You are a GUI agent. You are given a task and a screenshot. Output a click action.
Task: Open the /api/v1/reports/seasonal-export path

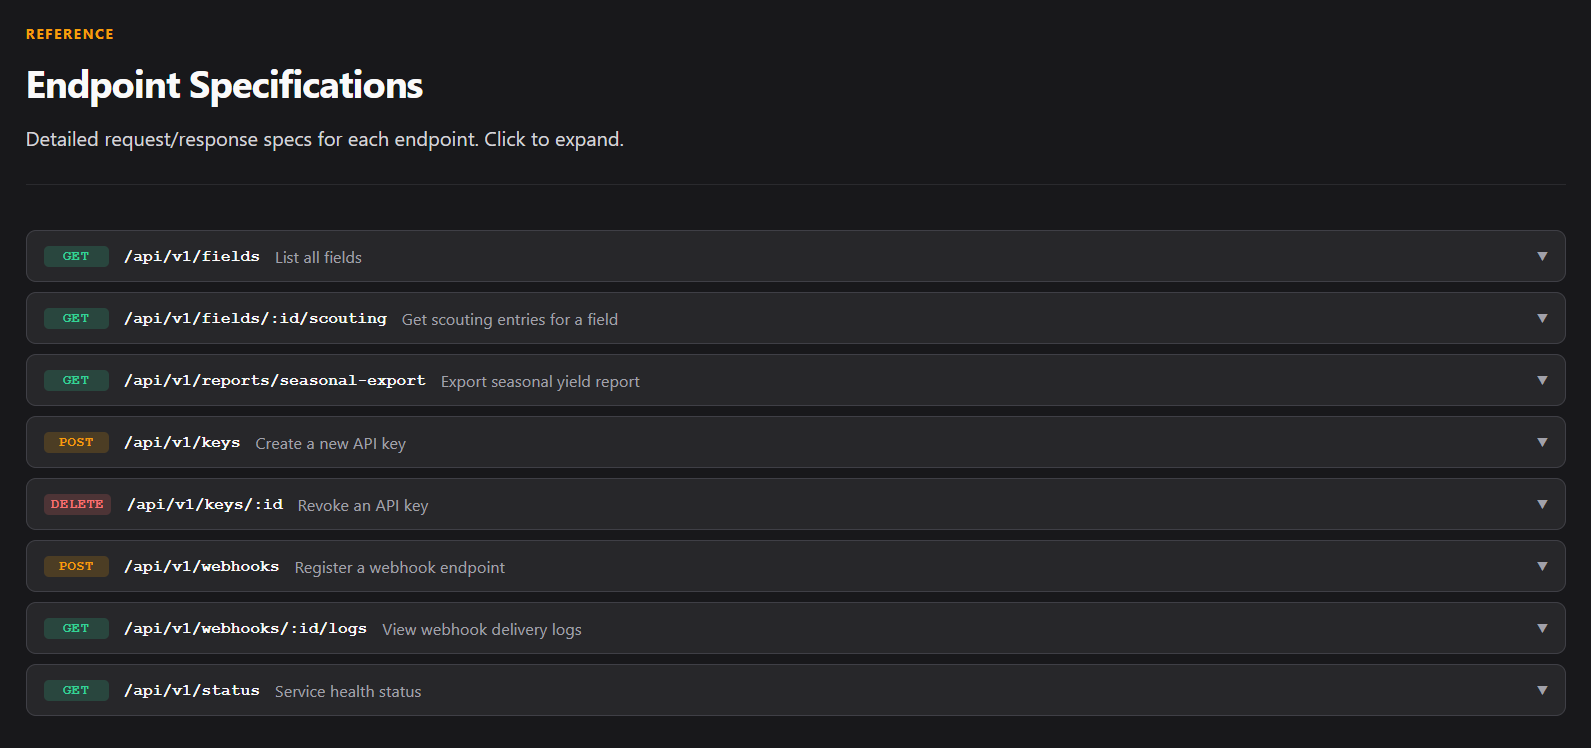(x=275, y=381)
